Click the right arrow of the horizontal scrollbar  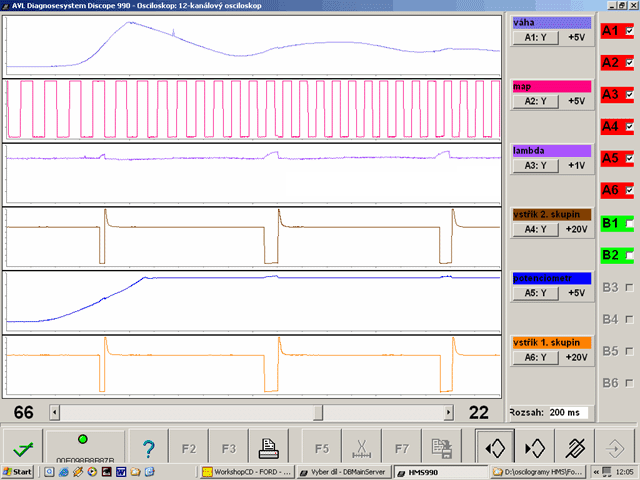coord(449,412)
